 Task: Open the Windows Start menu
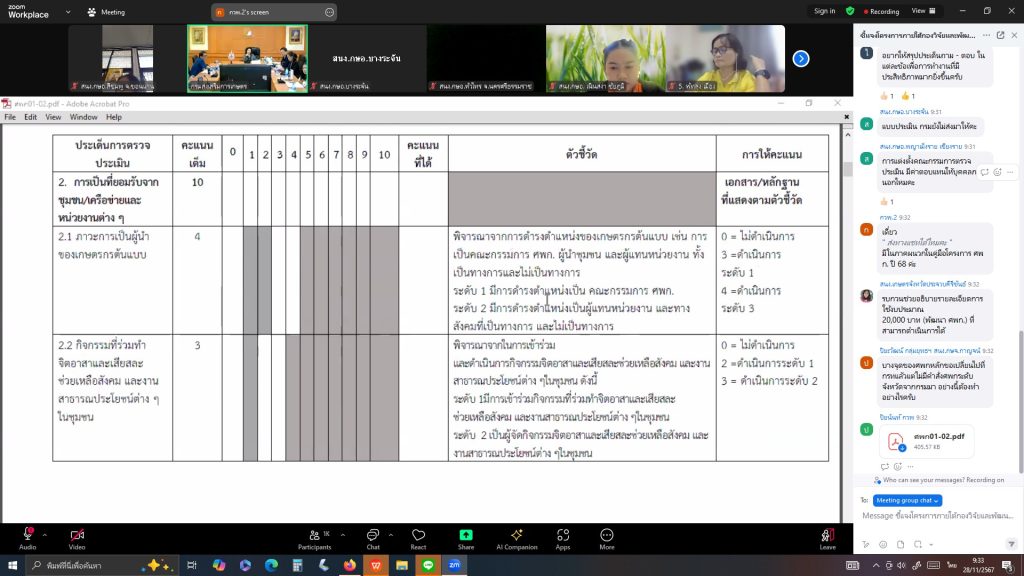click(13, 565)
